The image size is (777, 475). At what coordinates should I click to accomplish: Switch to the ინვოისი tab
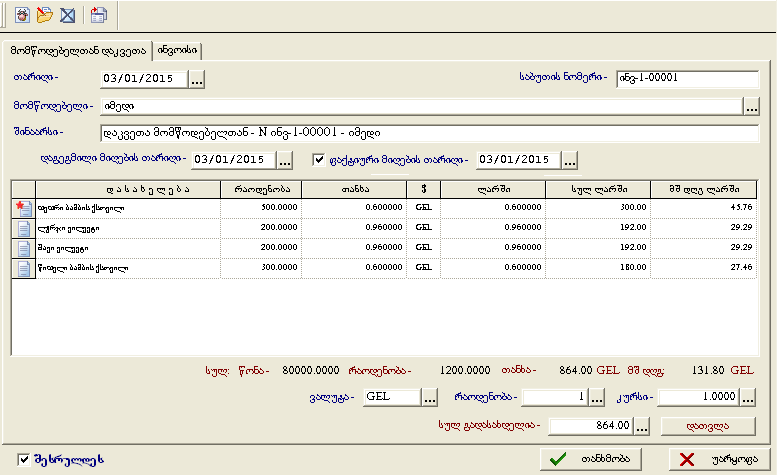tap(177, 51)
